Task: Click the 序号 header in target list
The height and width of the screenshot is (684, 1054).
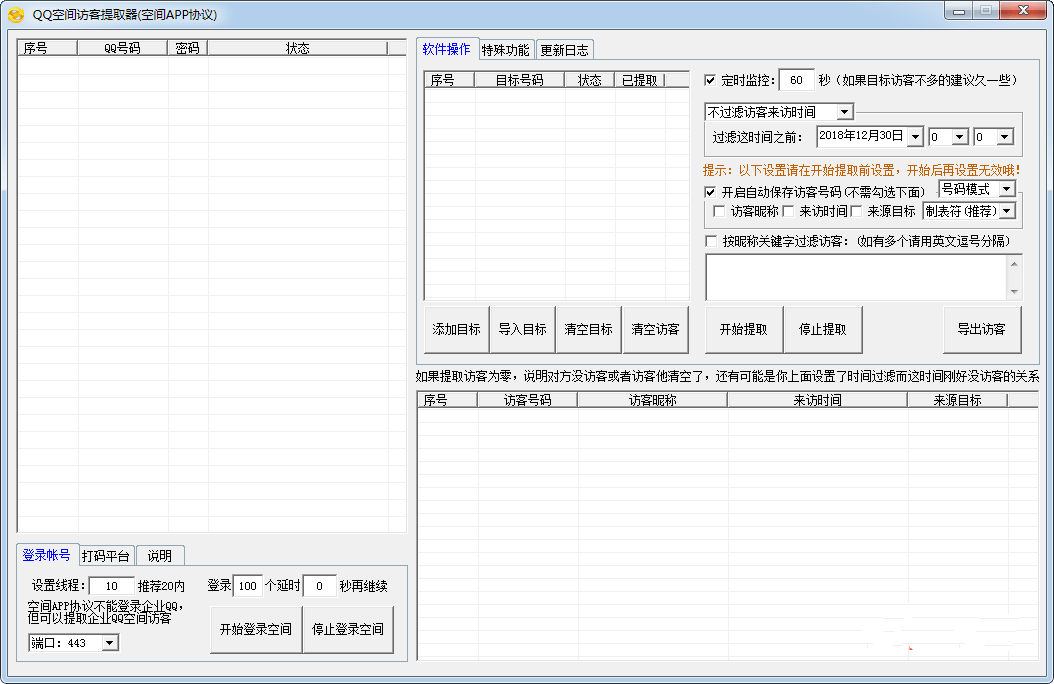Action: click(450, 80)
